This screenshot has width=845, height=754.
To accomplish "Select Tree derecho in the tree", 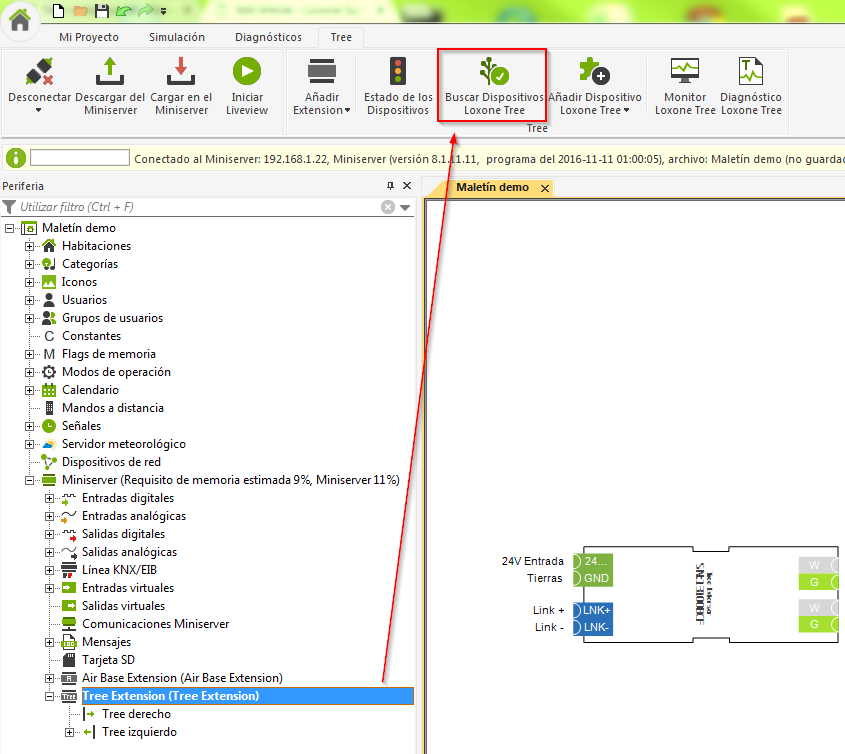I will [136, 714].
